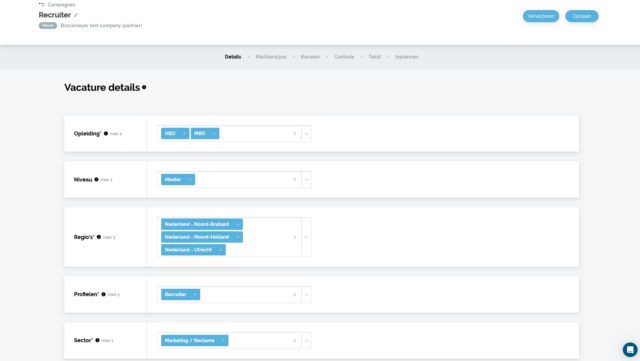
Task: Go to the Tekst step
Action: pyautogui.click(x=375, y=57)
